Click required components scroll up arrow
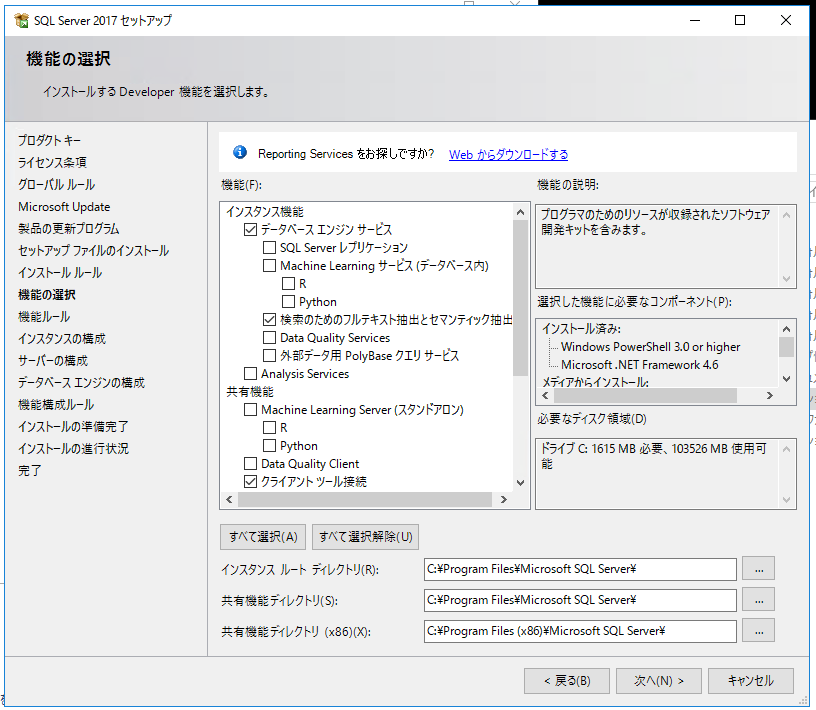The height and width of the screenshot is (710, 816). click(x=786, y=329)
